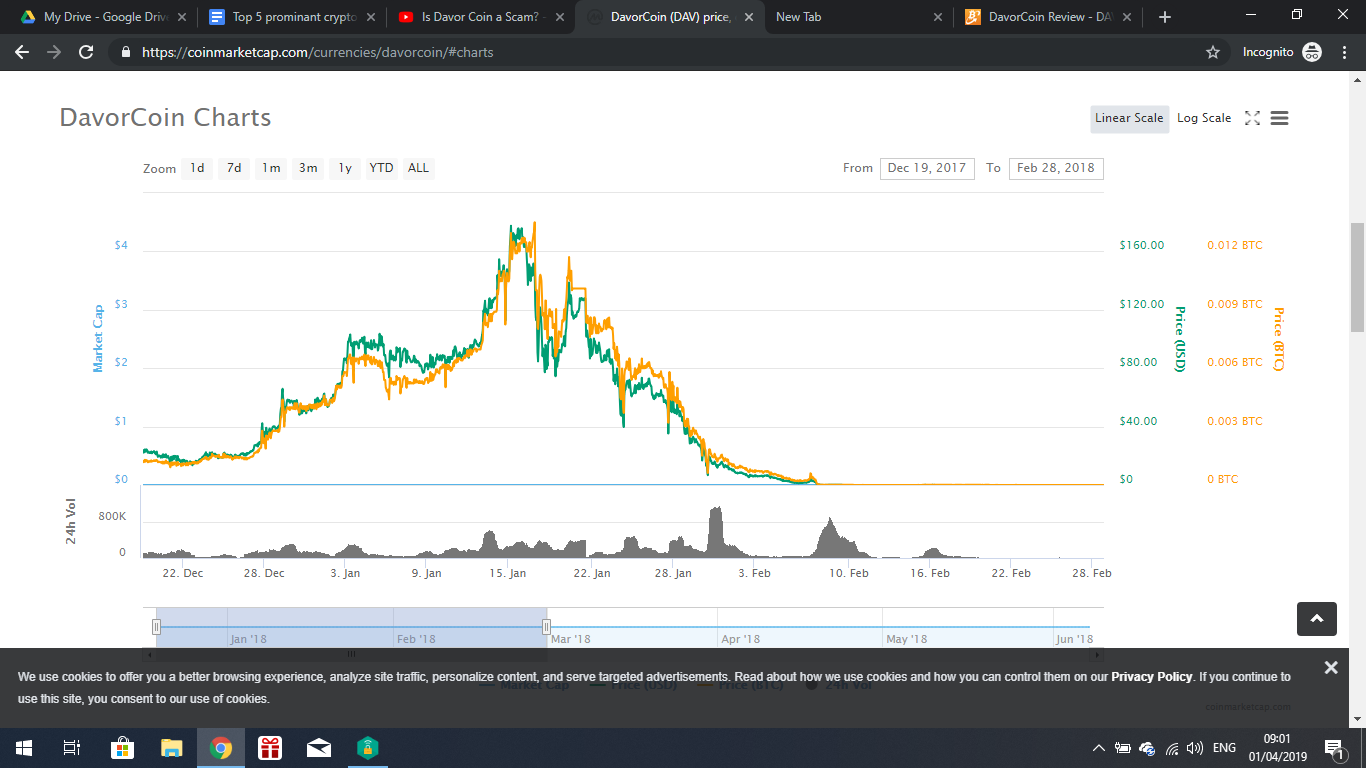The height and width of the screenshot is (768, 1366).
Task: Click right handle of range navigator
Action: [x=546, y=627]
